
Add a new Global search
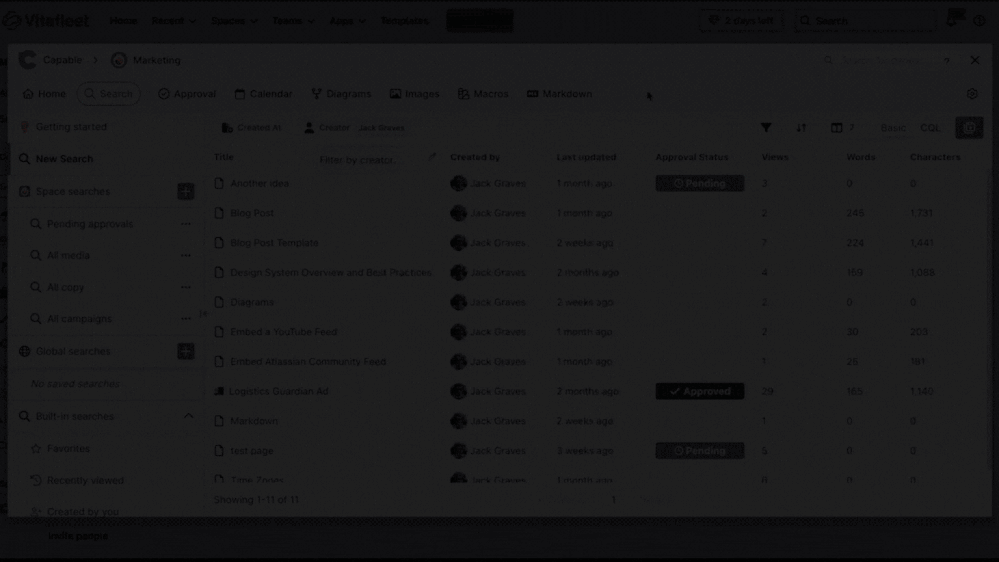[x=185, y=351]
